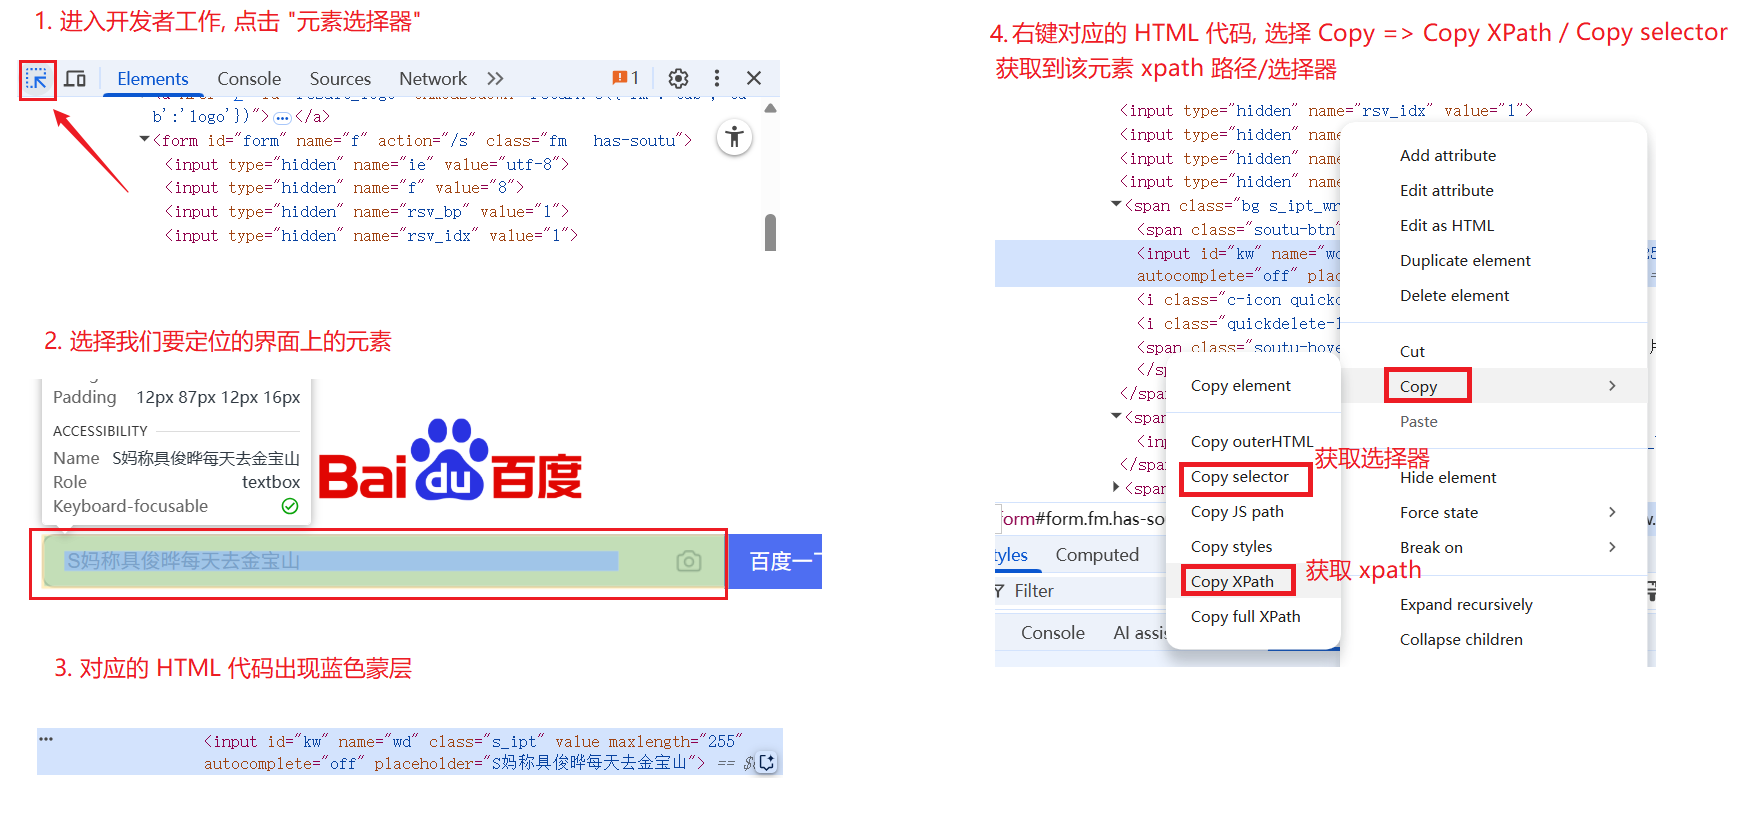Open the Network tab
This screenshot has width=1750, height=814.
(x=433, y=78)
